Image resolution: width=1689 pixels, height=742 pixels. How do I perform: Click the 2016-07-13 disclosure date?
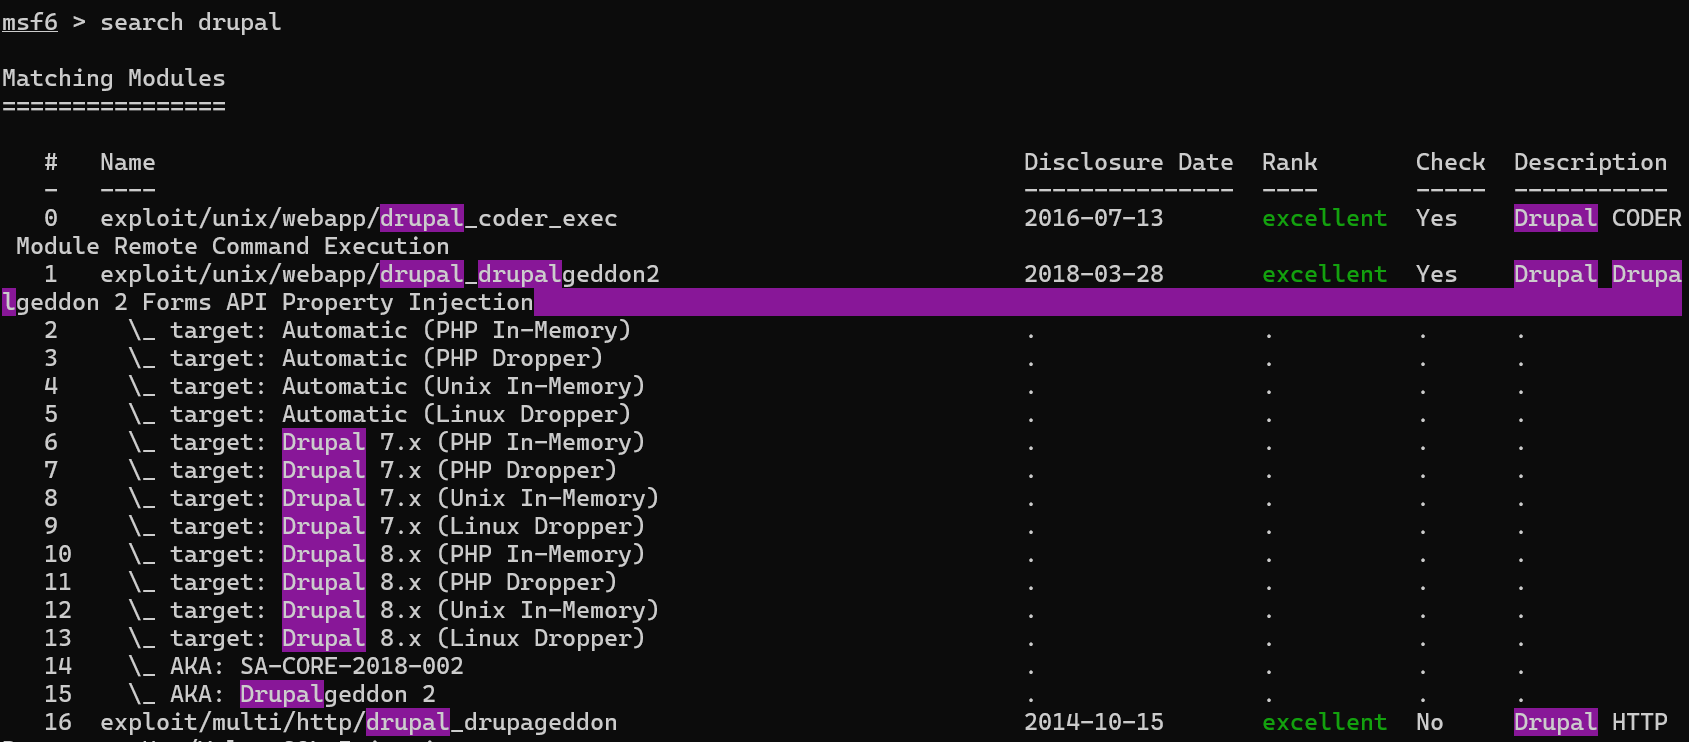point(1093,218)
